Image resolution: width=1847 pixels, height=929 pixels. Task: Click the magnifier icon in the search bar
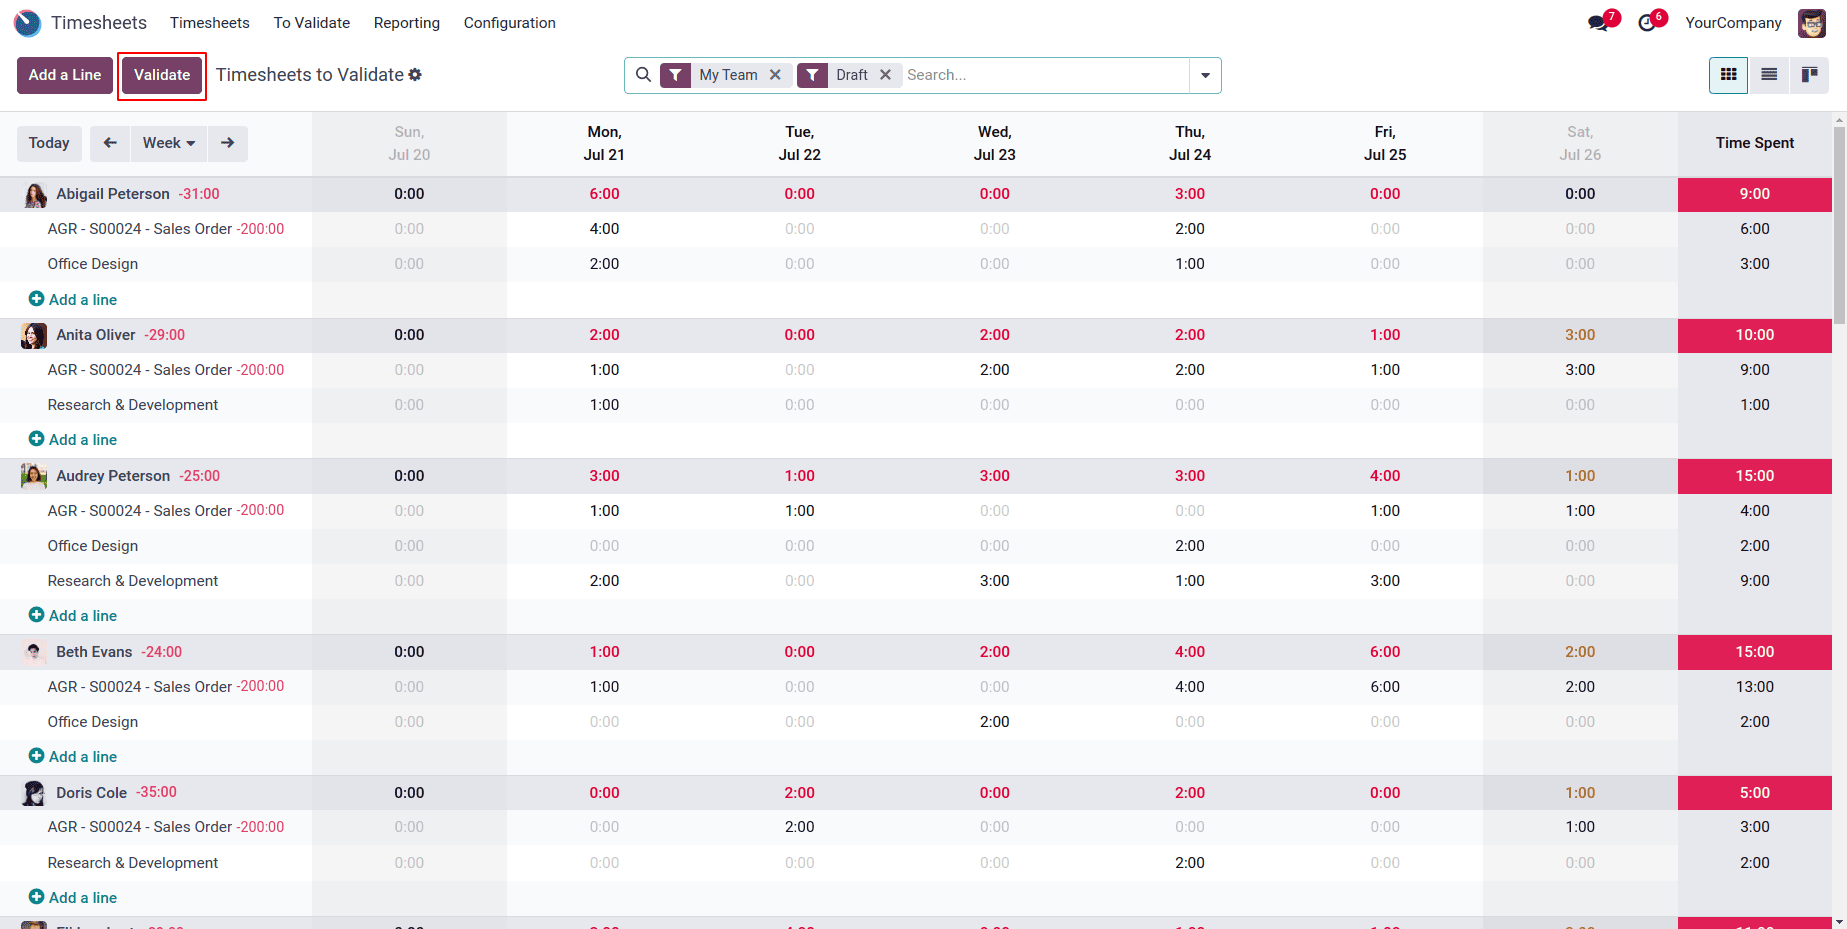643,74
